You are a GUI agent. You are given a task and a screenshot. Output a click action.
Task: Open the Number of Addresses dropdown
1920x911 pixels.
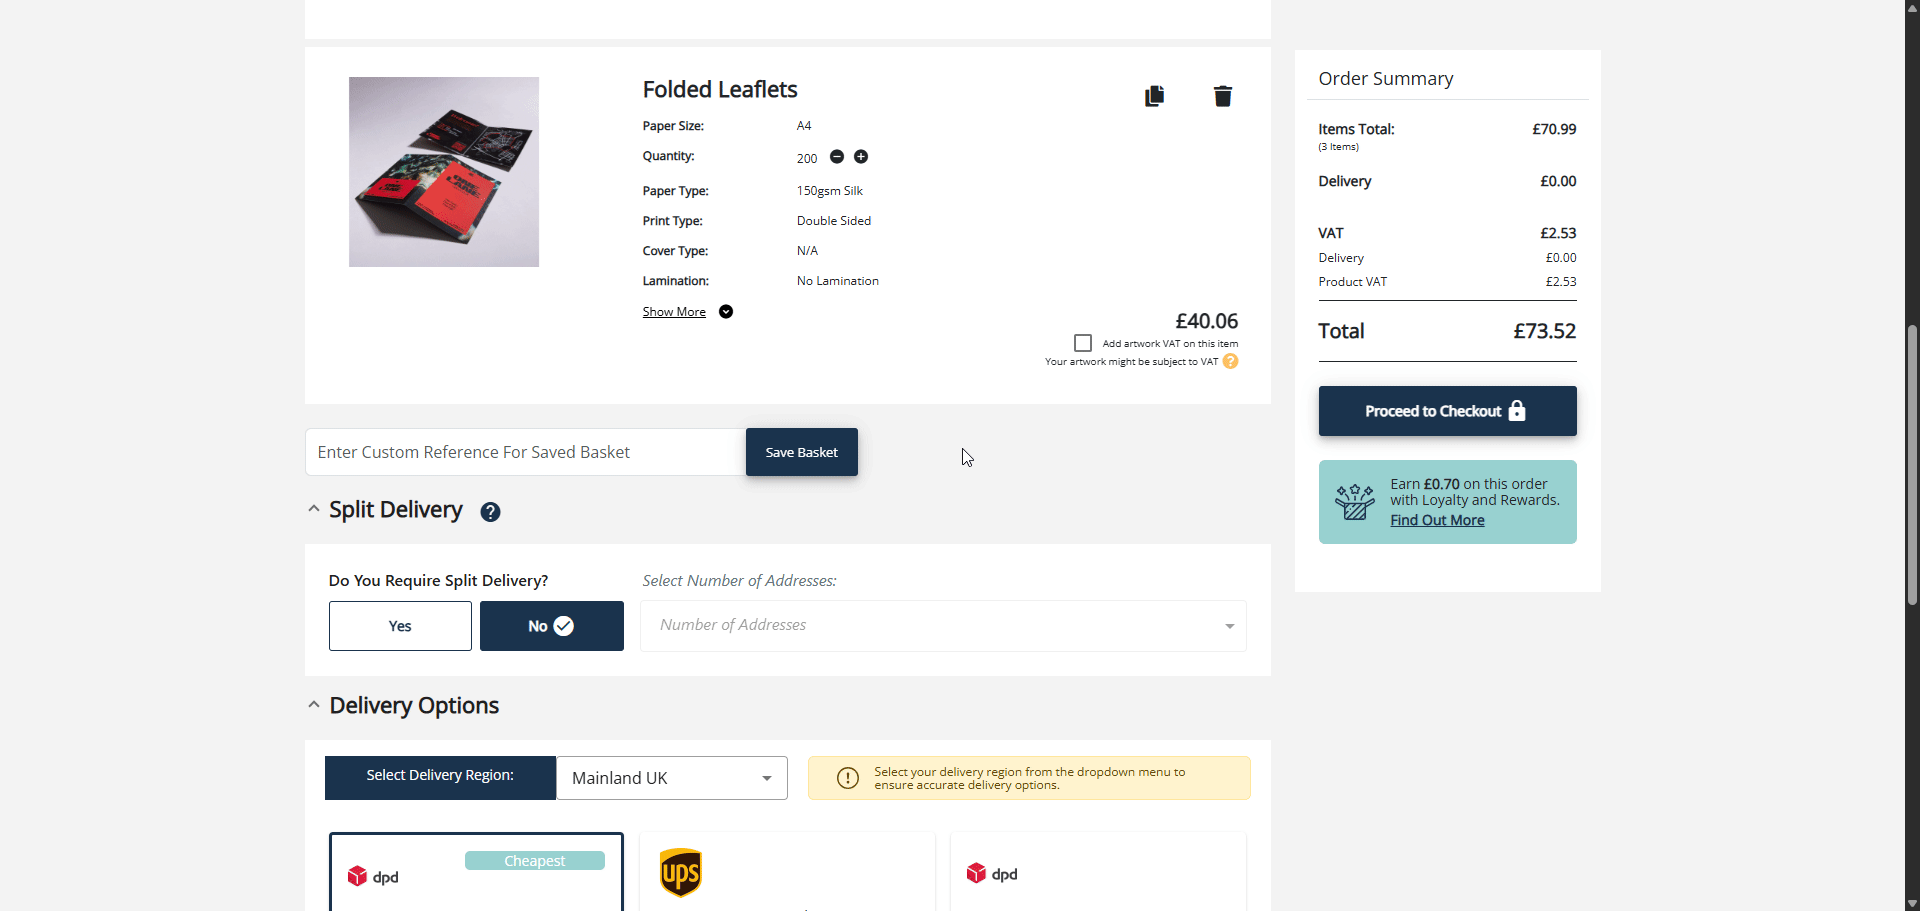943,626
